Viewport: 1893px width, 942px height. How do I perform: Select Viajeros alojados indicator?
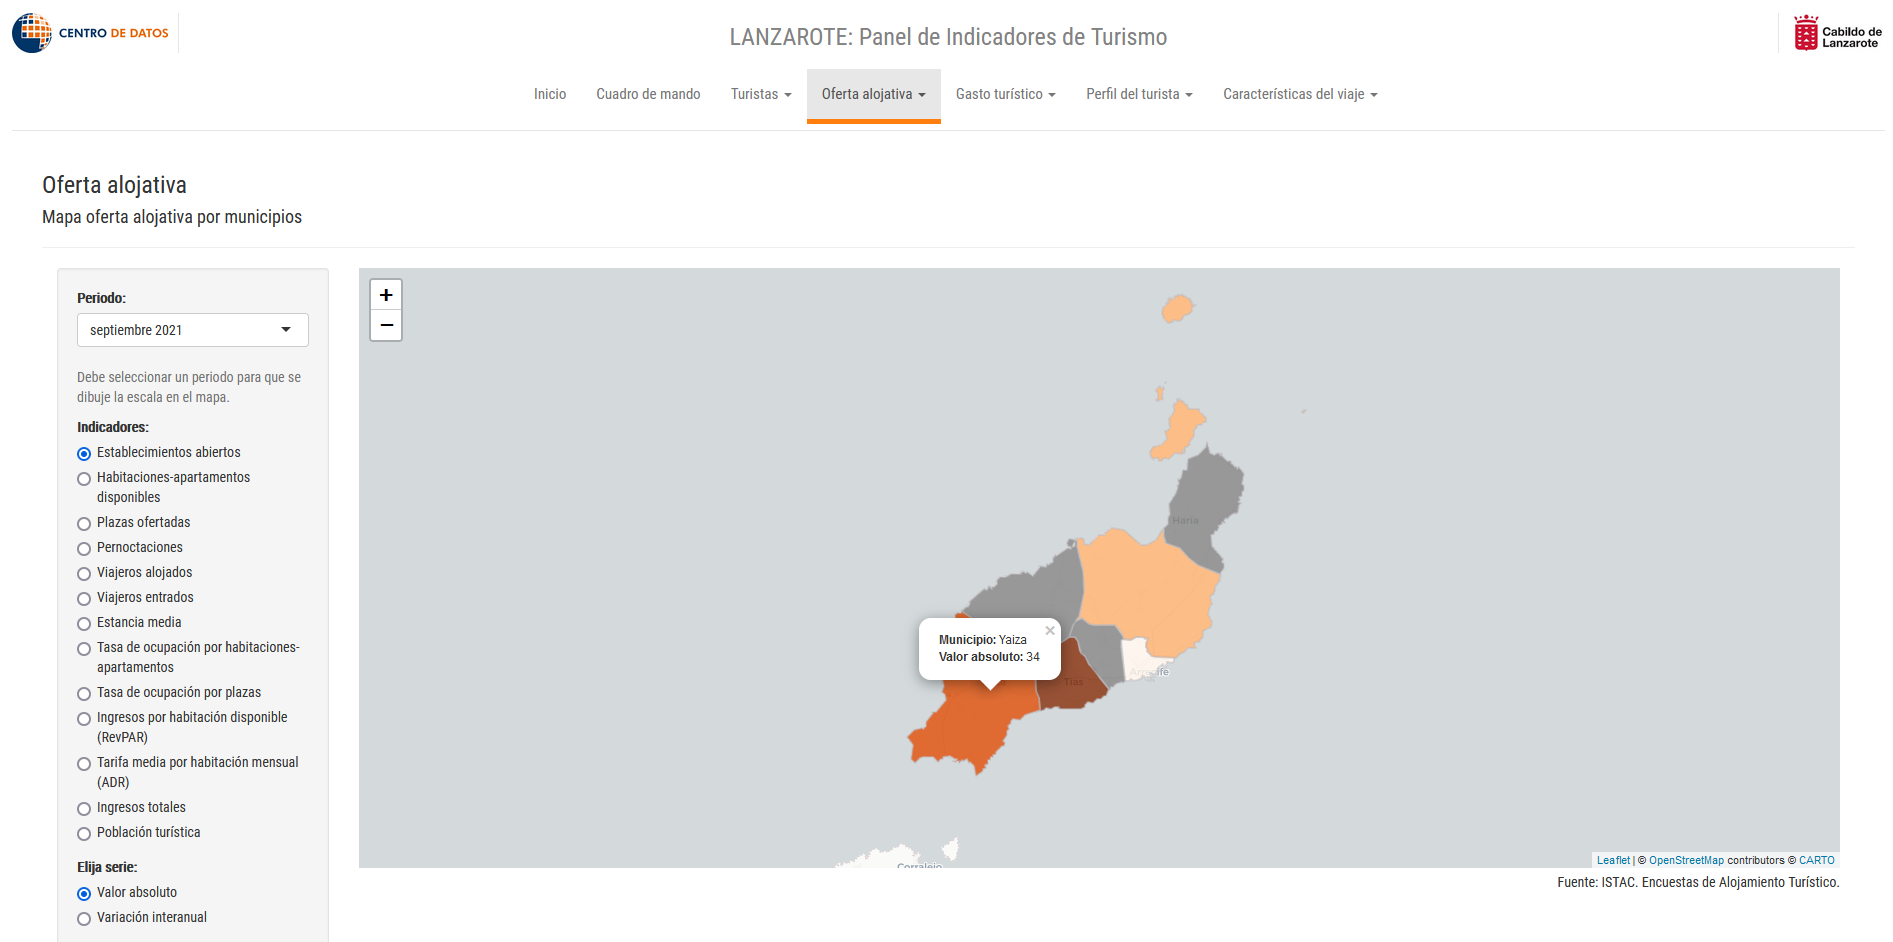pyautogui.click(x=84, y=574)
